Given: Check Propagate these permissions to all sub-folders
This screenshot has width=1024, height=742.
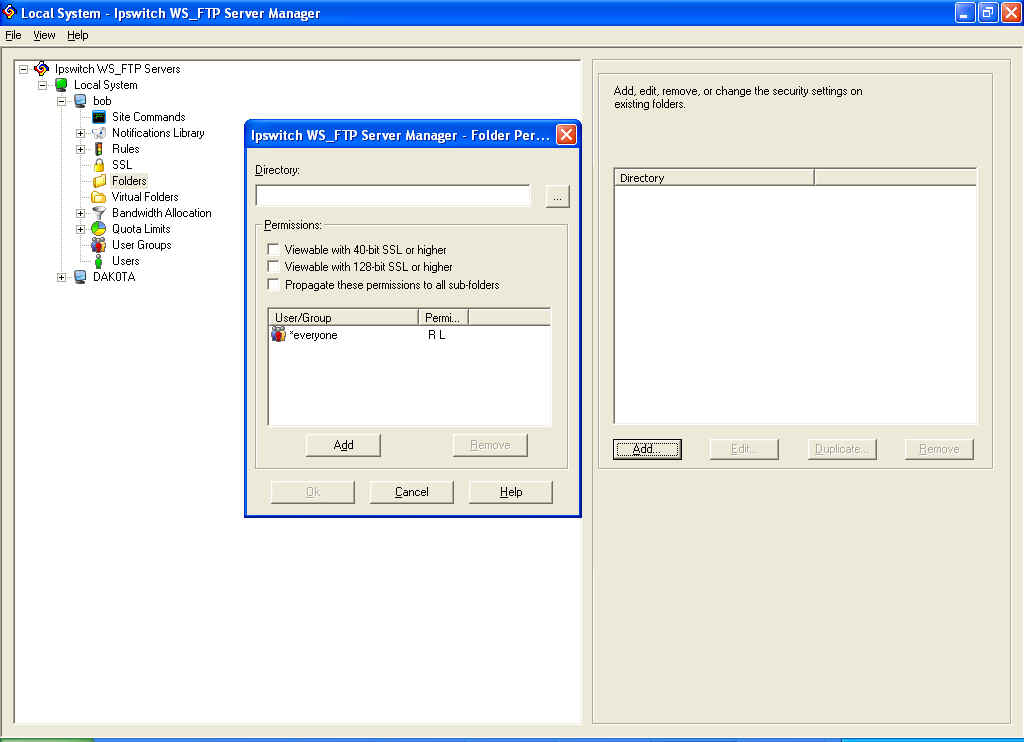Looking at the screenshot, I should 274,285.
